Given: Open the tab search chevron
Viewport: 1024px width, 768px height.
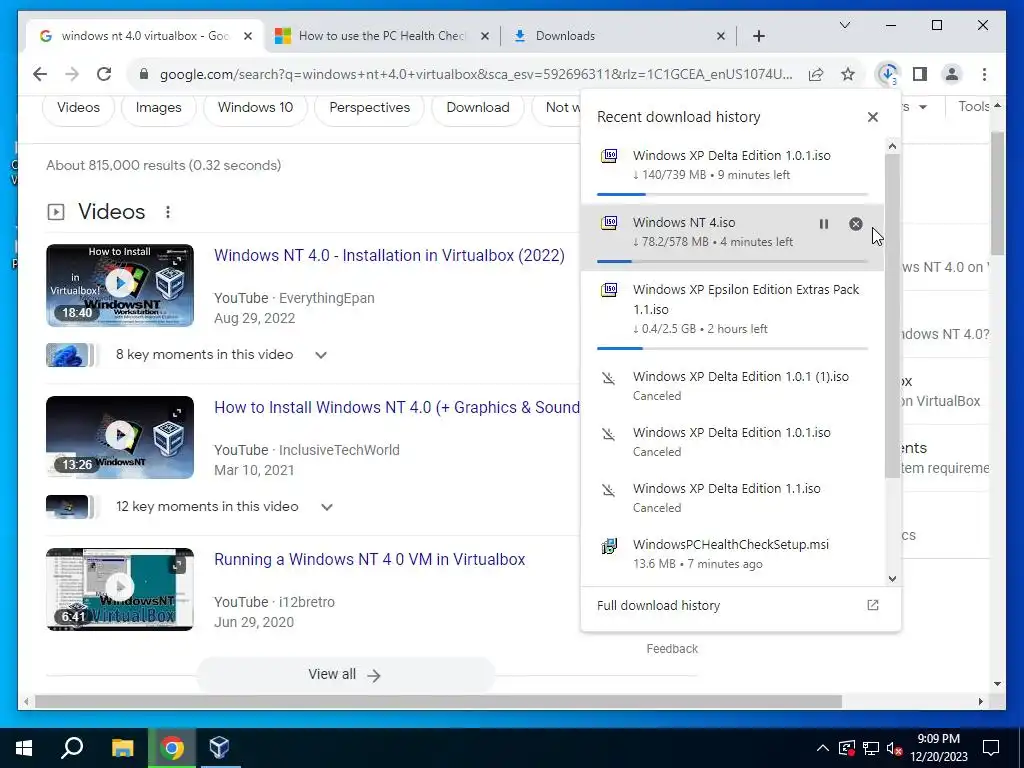Looking at the screenshot, I should click(844, 25).
